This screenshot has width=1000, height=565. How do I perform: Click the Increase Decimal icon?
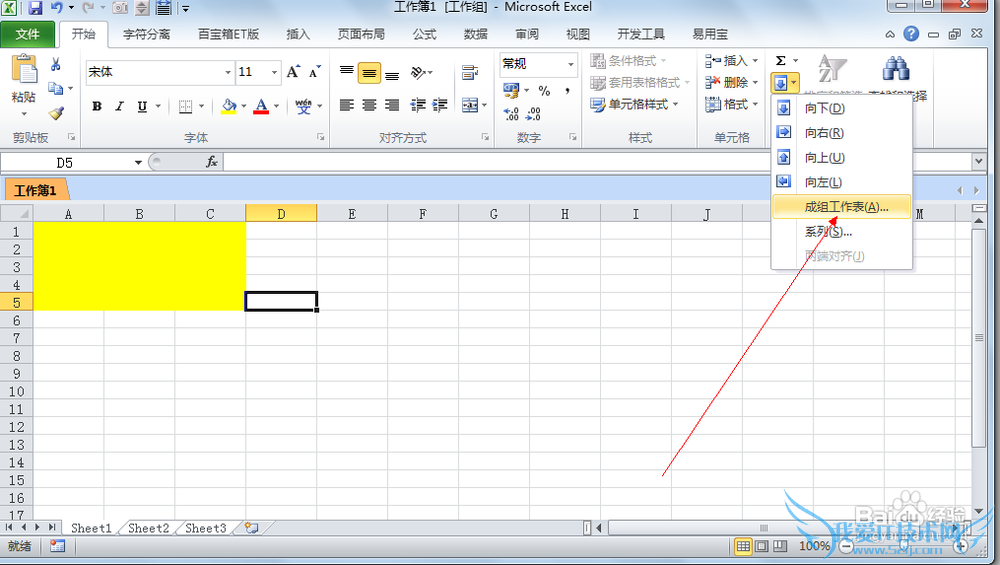pos(511,114)
